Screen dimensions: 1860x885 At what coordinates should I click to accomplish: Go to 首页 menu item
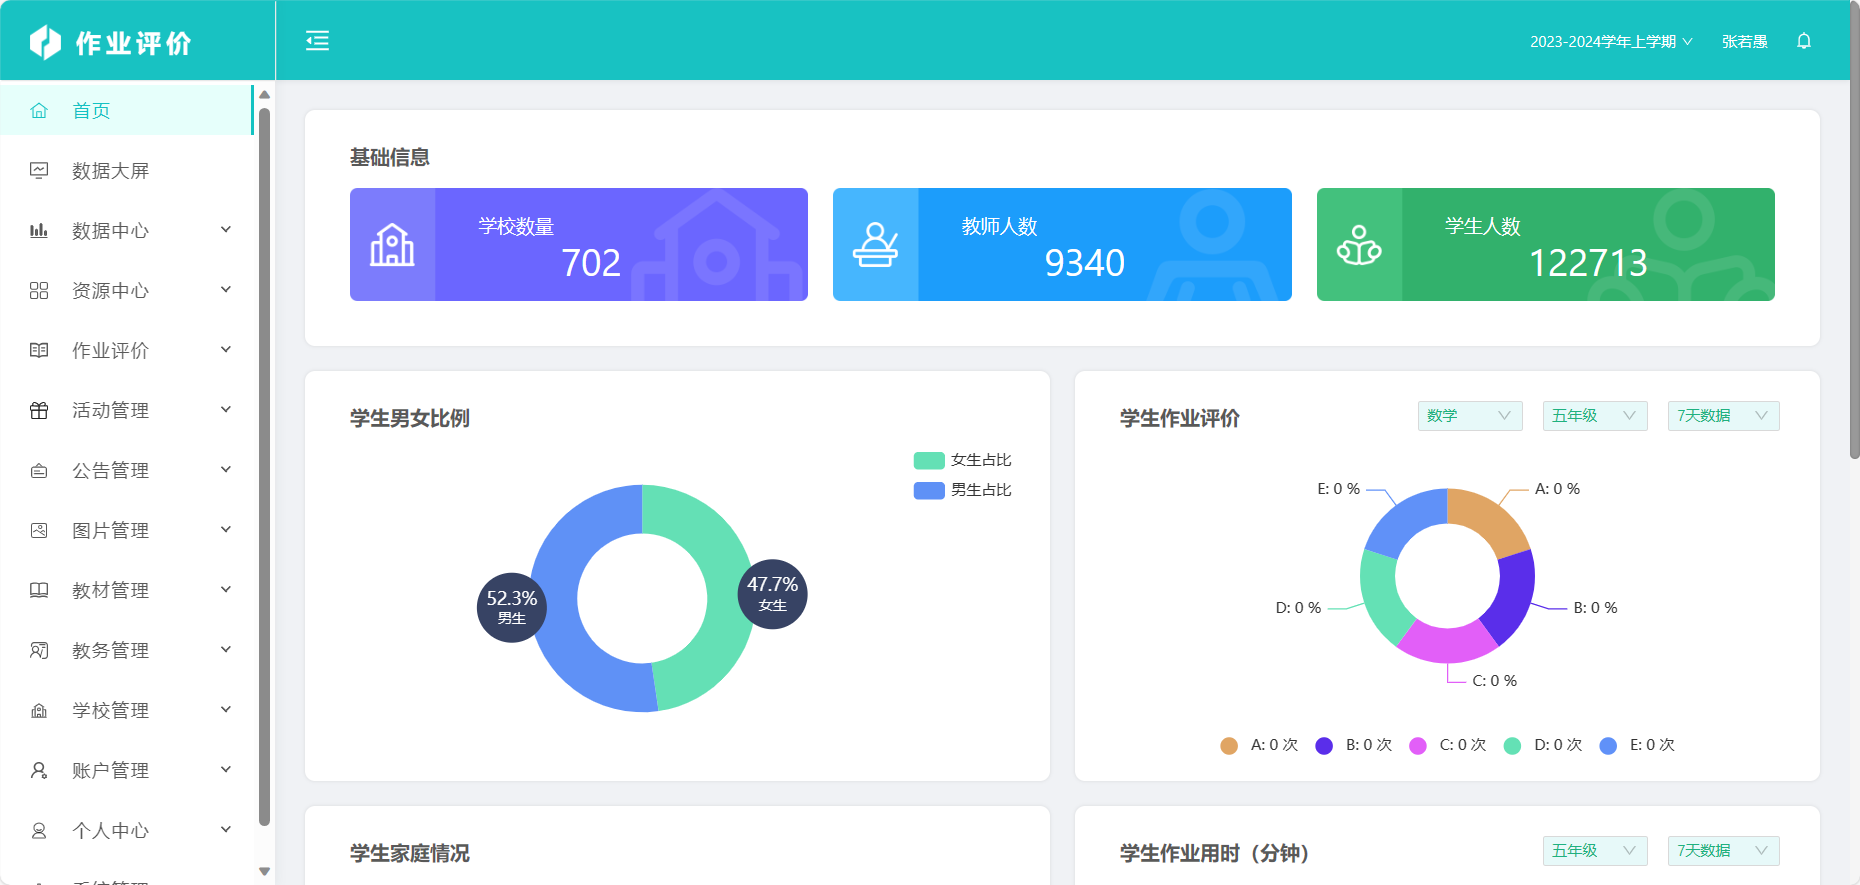coord(127,110)
